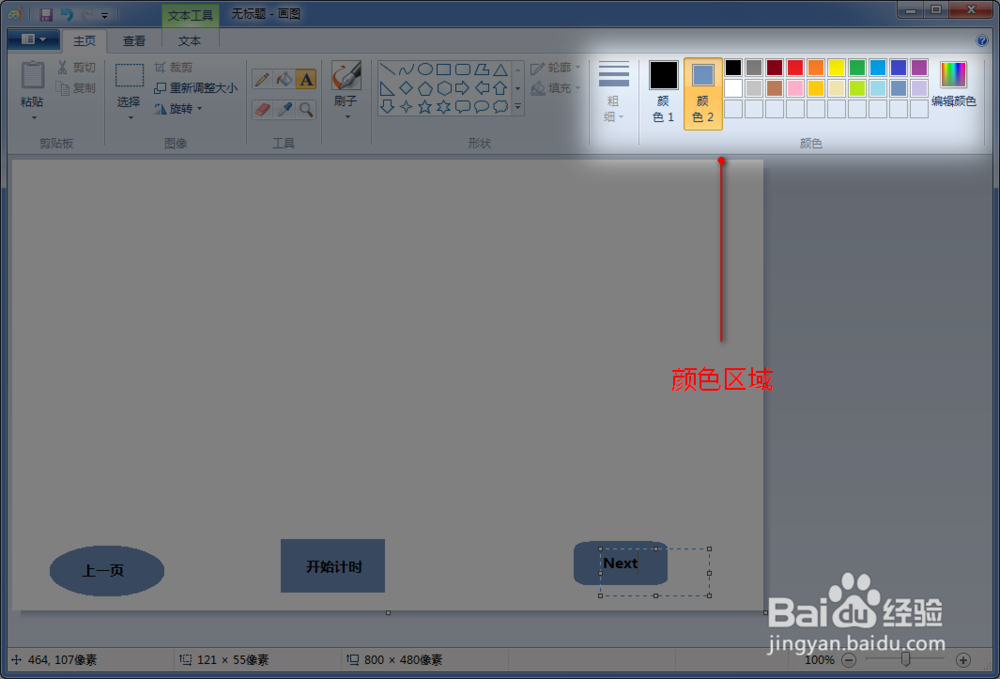Screen dimensions: 1000x679
Task: Select the Eraser tool
Action: coord(262,109)
